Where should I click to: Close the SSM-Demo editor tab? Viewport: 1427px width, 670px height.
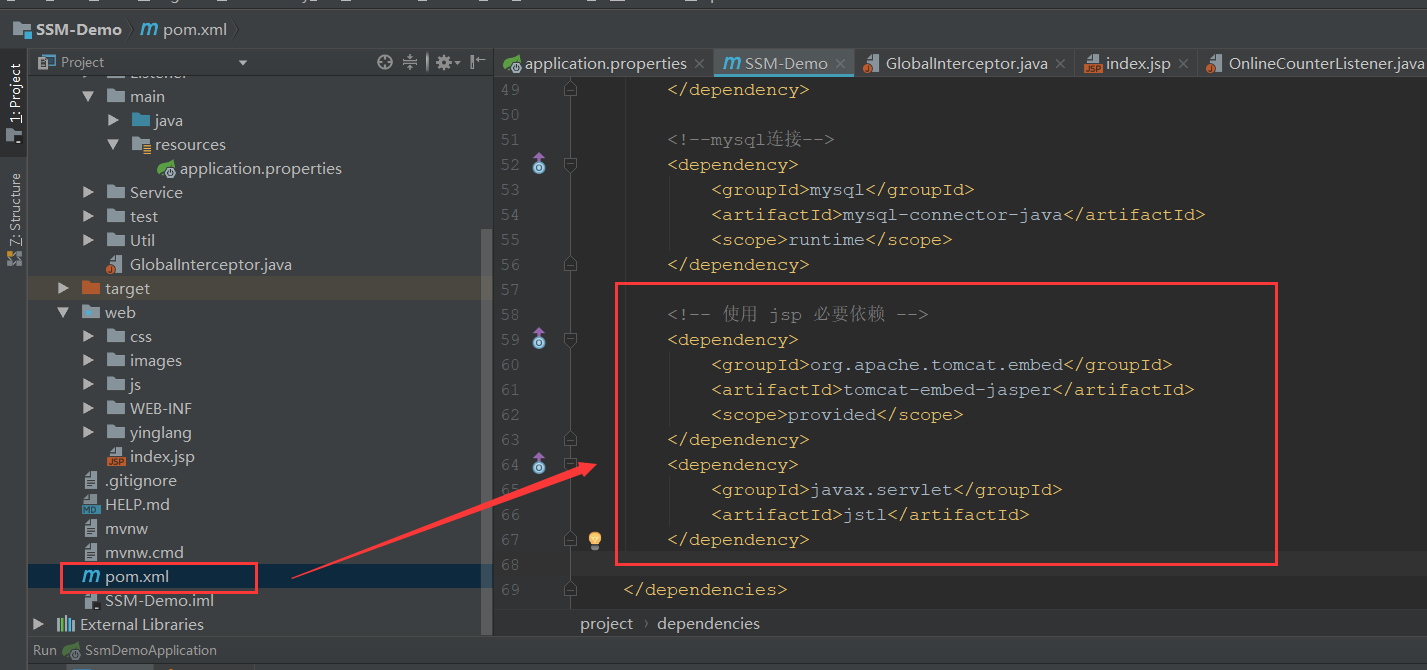[841, 64]
